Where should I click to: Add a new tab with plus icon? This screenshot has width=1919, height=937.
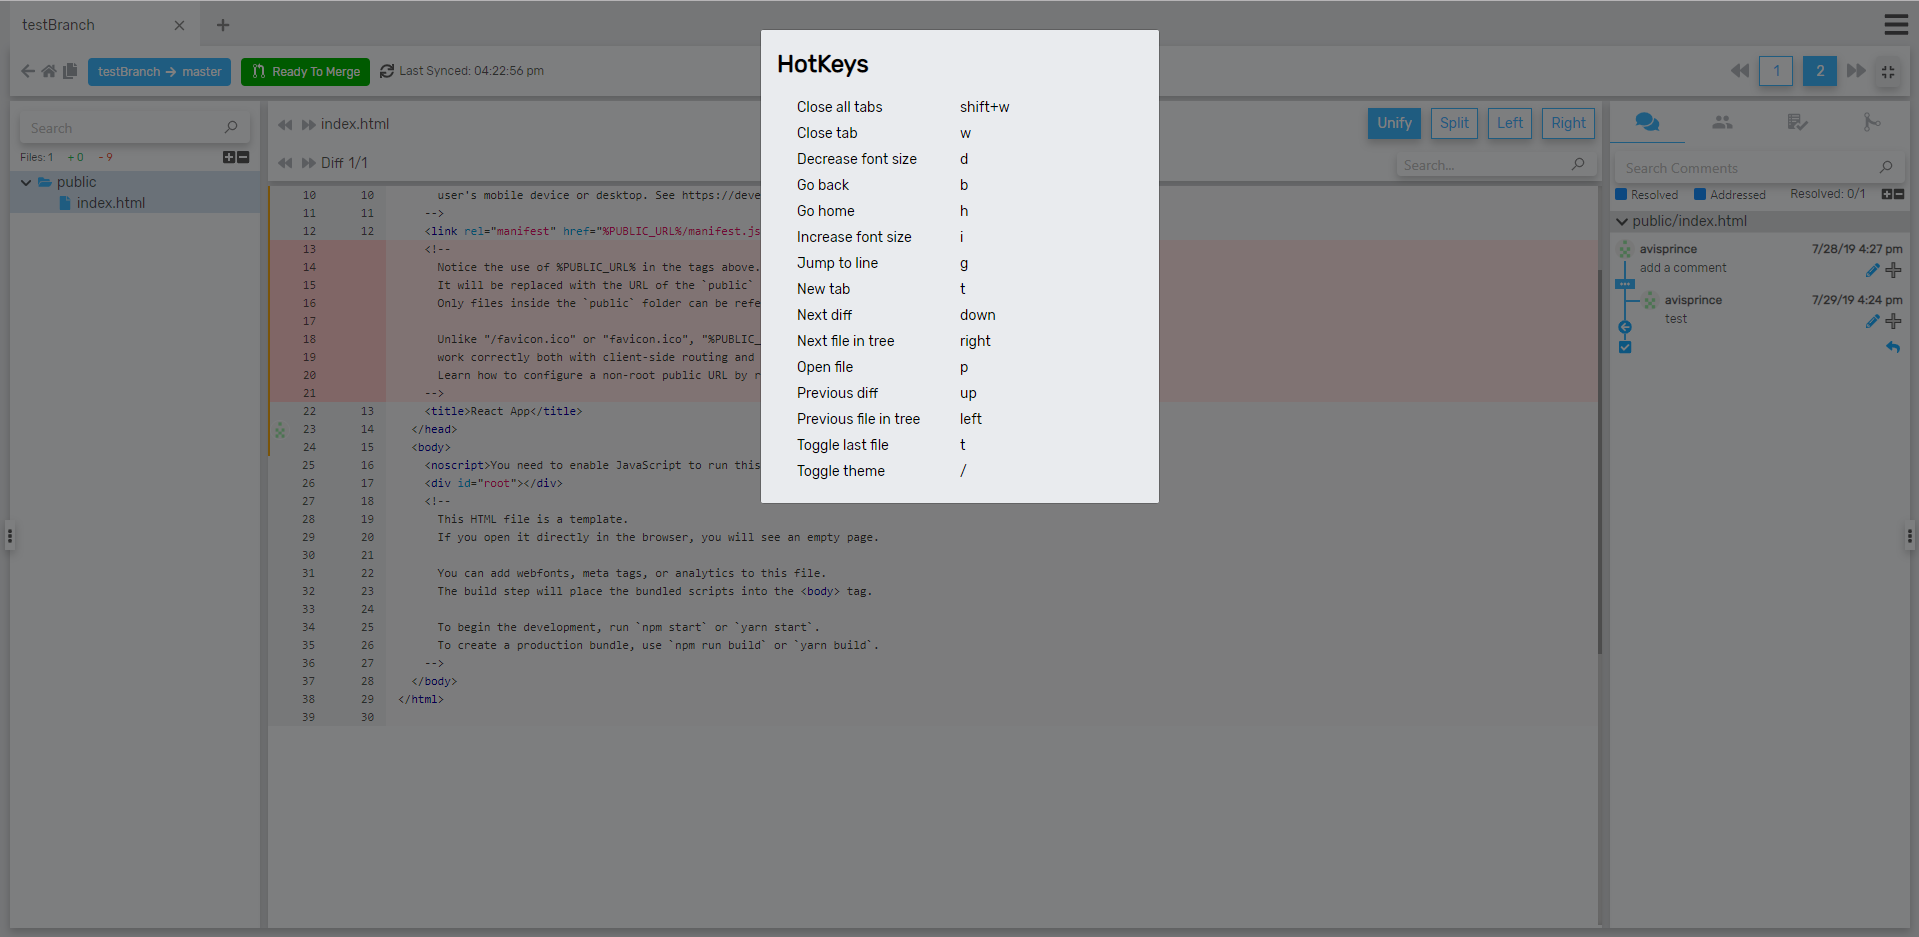click(x=223, y=25)
